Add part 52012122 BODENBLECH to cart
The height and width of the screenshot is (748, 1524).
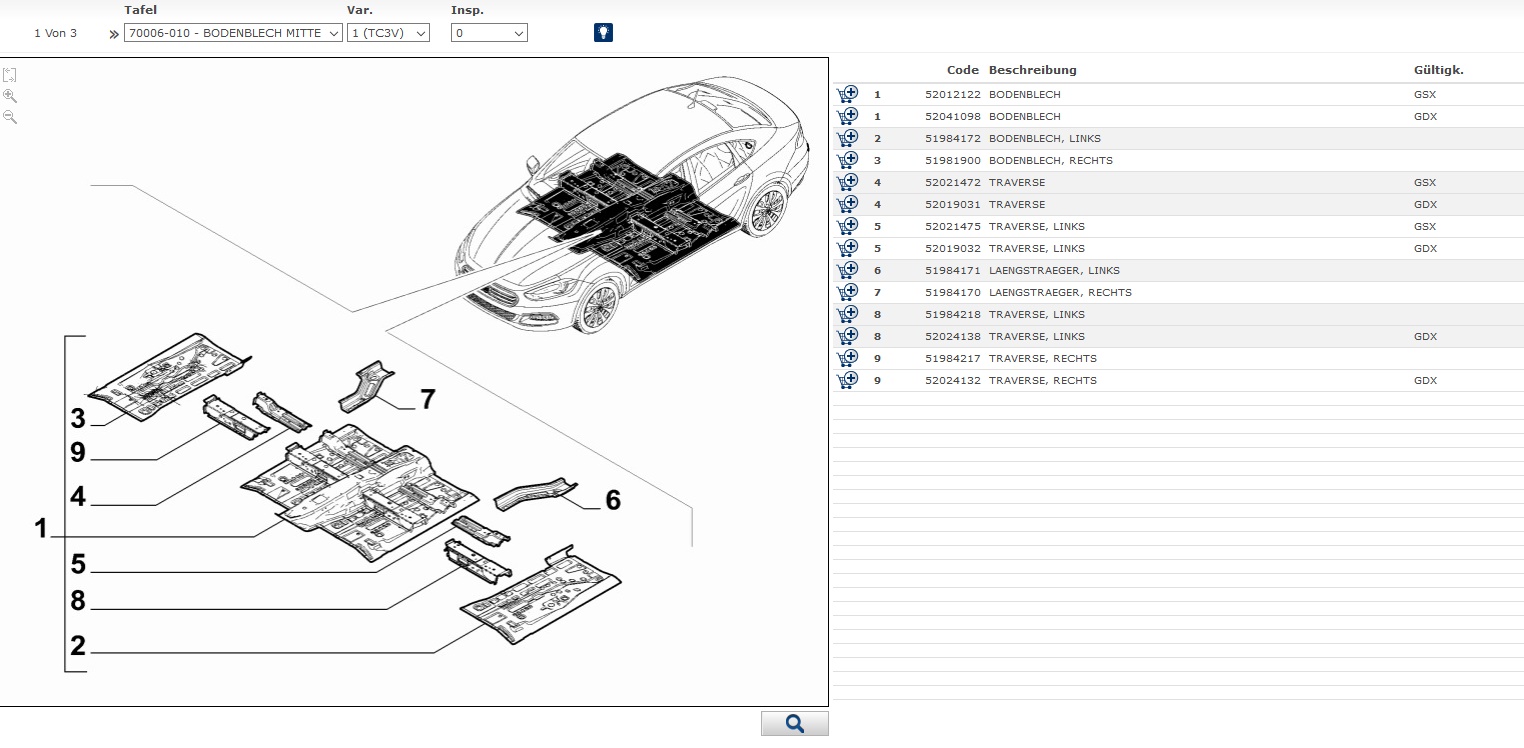coord(847,94)
